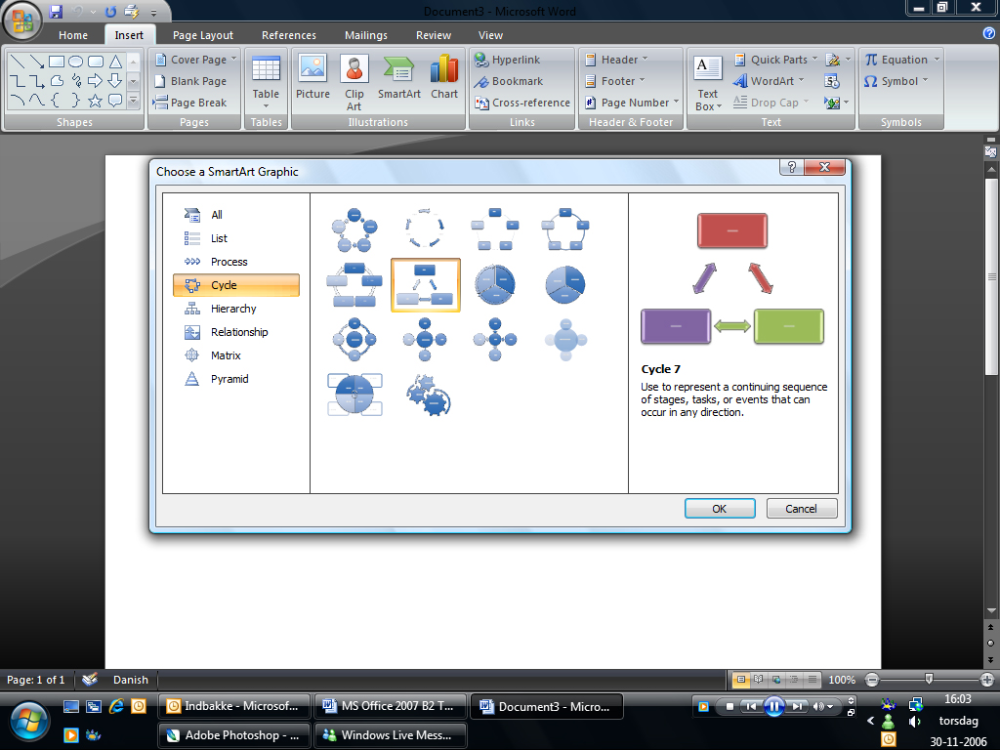Click OK in SmartArt dialog
Viewport: 1000px width, 750px height.
[719, 508]
